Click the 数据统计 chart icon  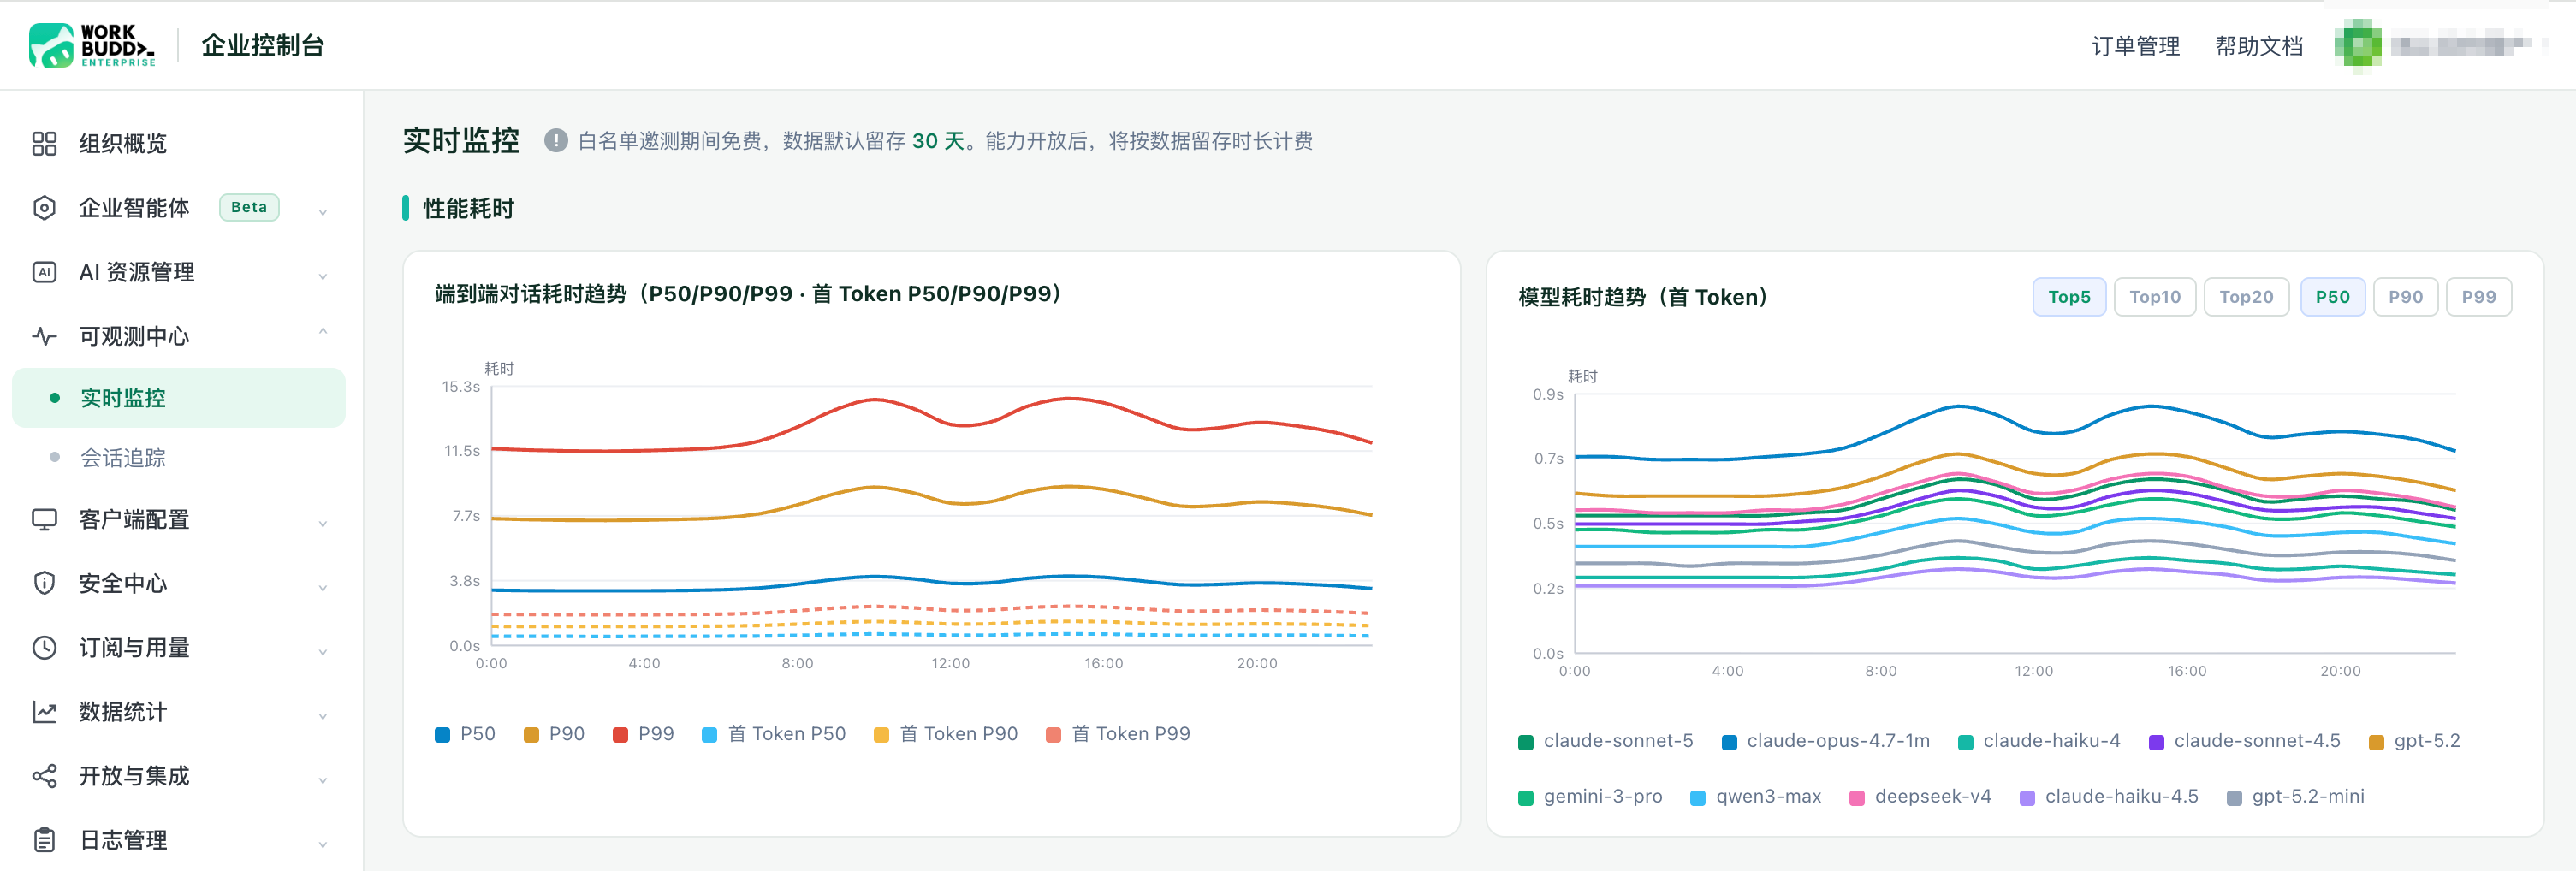(x=44, y=712)
